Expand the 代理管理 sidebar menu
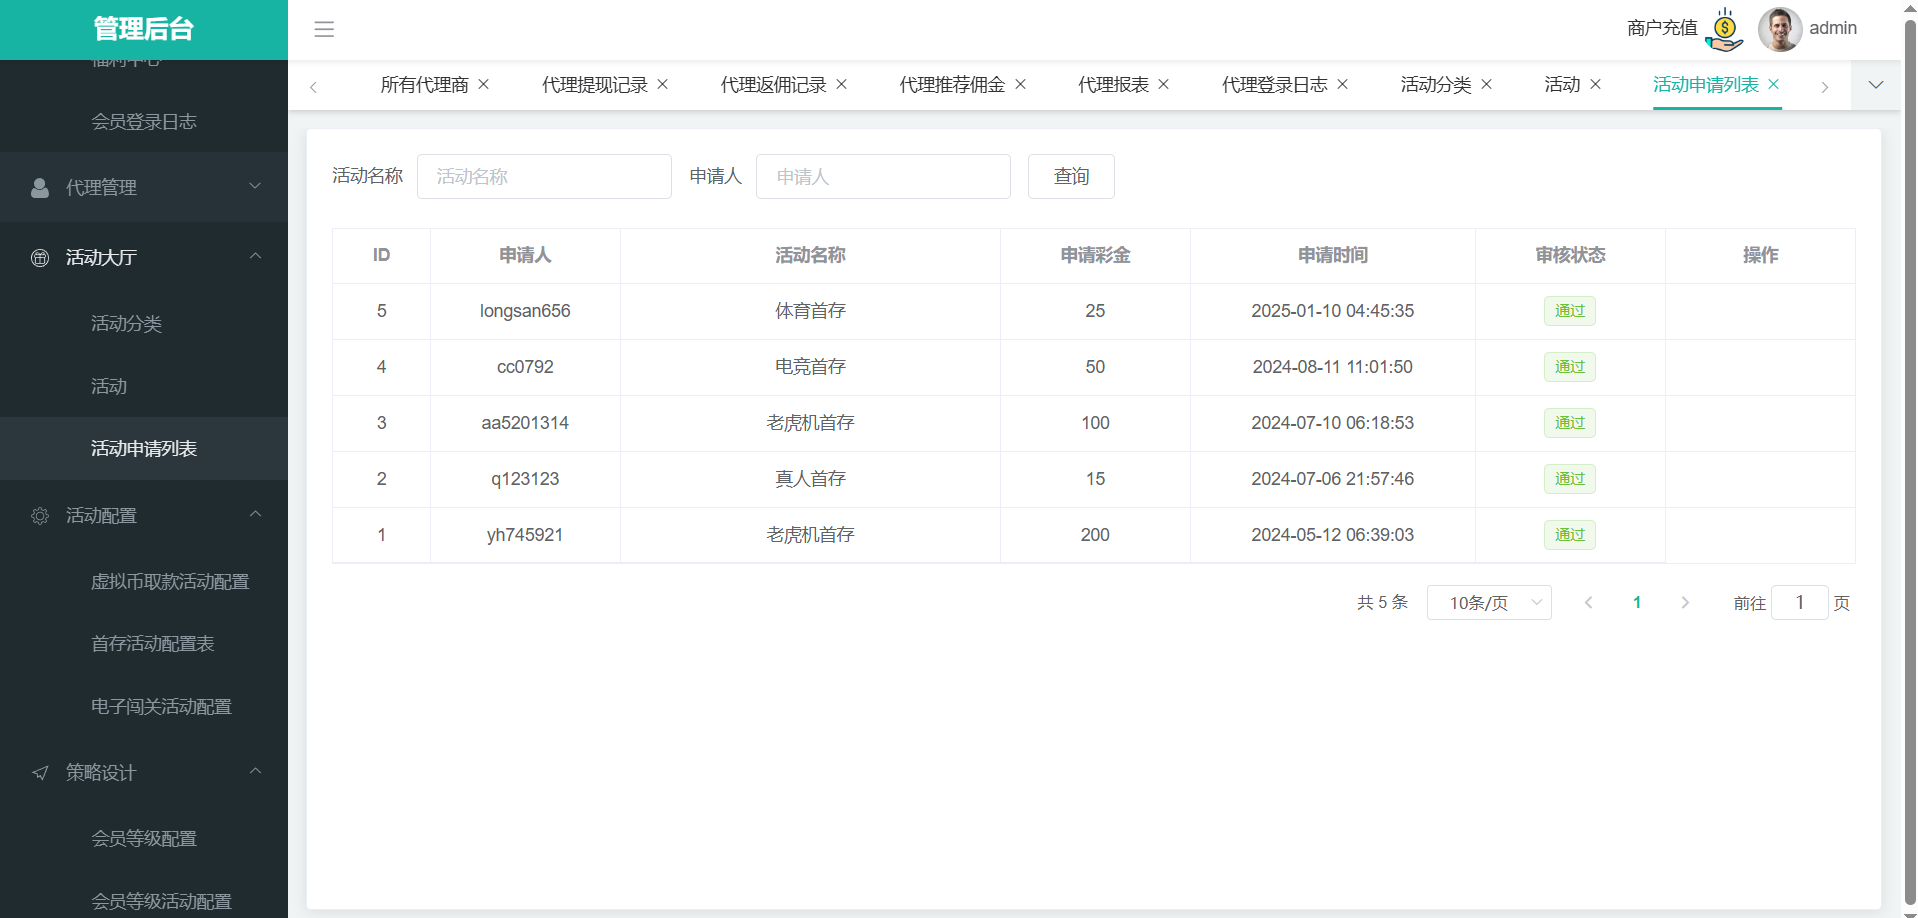This screenshot has width=1918, height=918. point(144,187)
